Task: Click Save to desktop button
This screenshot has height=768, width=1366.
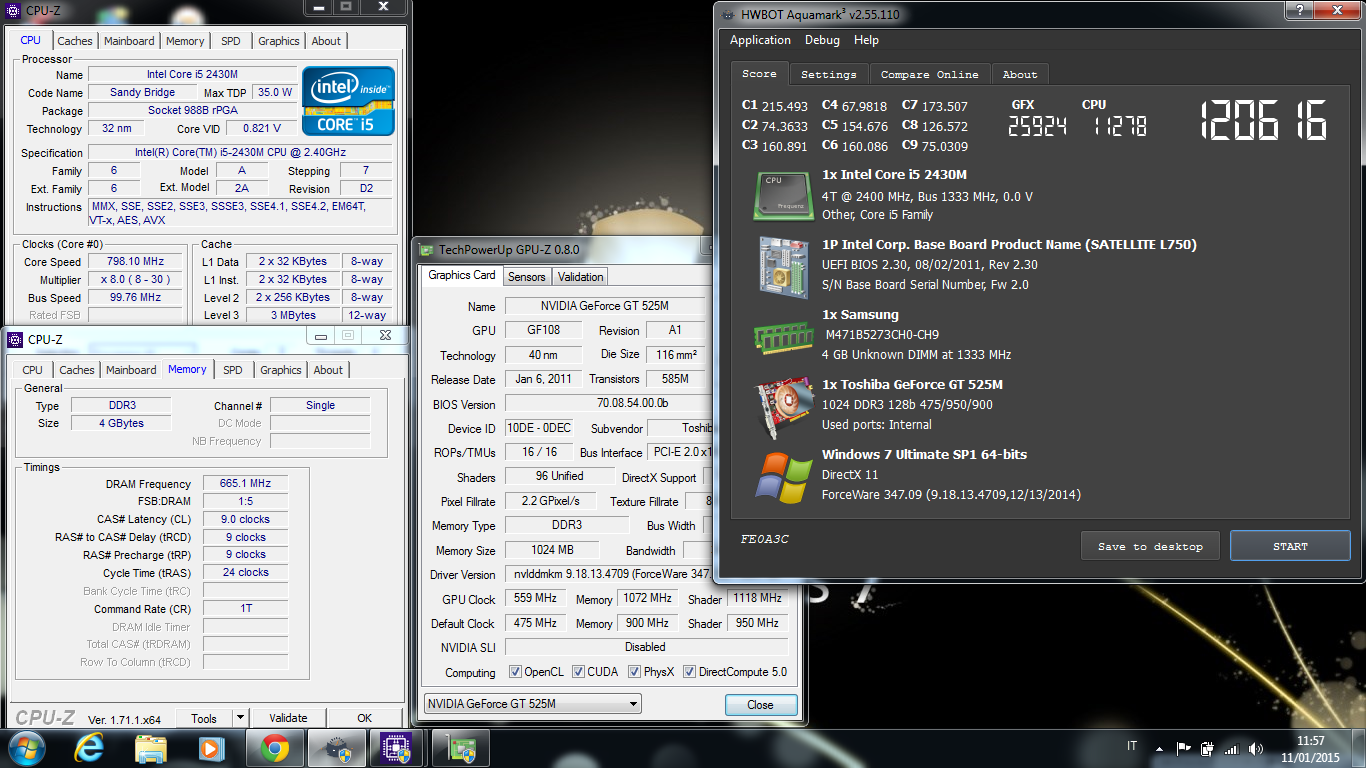Action: point(1150,546)
